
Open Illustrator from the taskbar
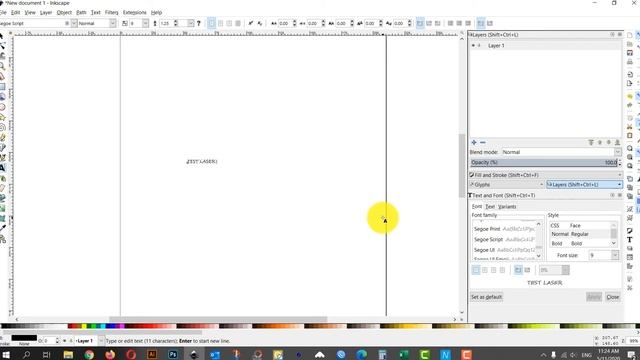[152, 354]
